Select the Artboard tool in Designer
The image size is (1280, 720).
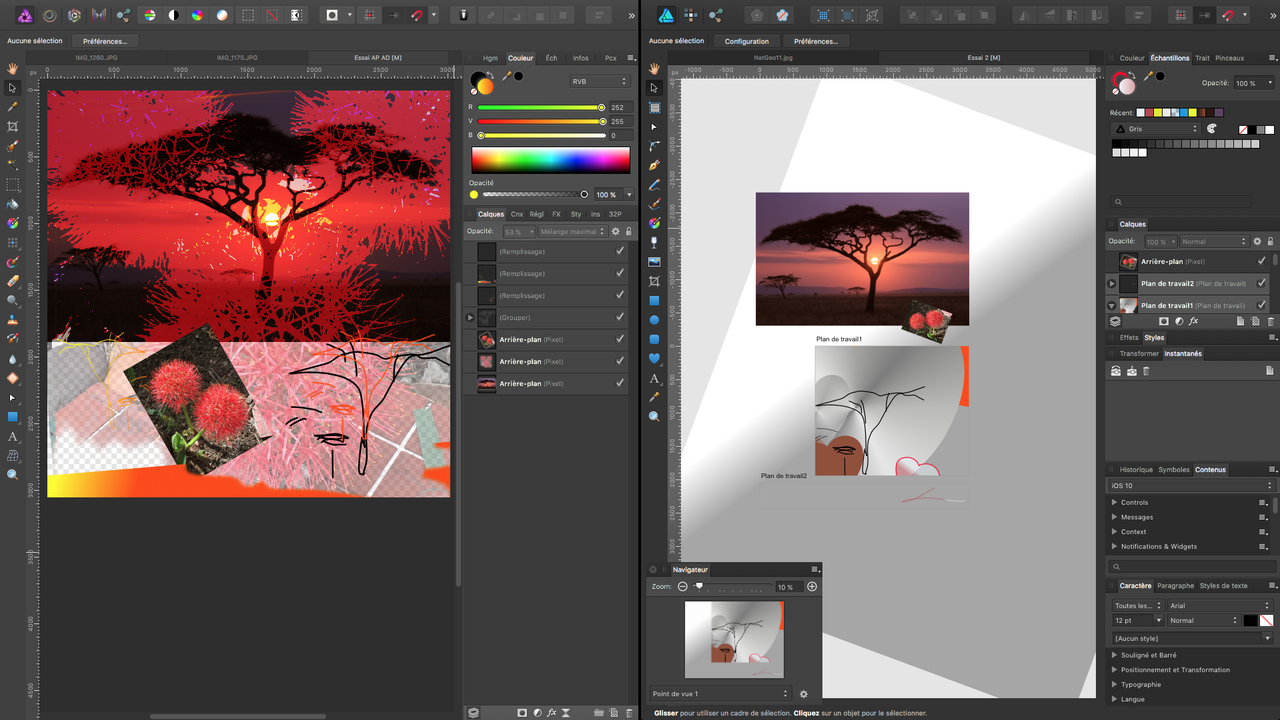(655, 107)
